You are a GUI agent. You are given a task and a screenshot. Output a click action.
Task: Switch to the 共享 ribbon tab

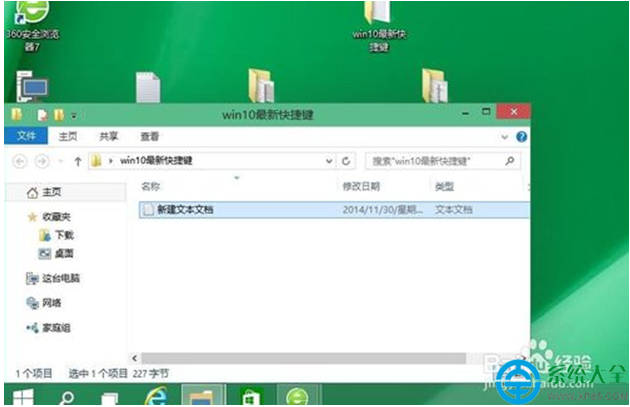(108, 136)
